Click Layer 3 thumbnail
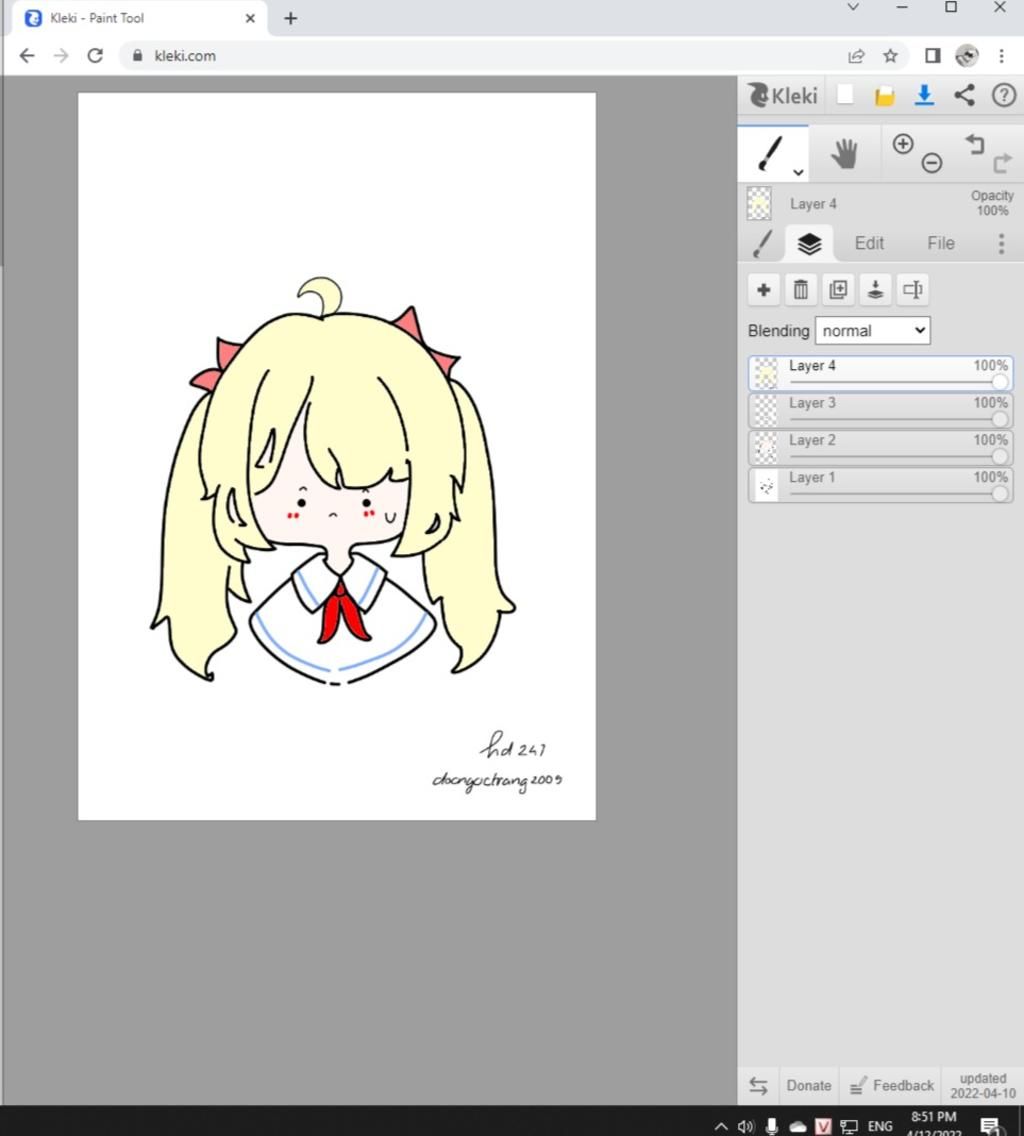This screenshot has width=1024, height=1136. point(766,411)
